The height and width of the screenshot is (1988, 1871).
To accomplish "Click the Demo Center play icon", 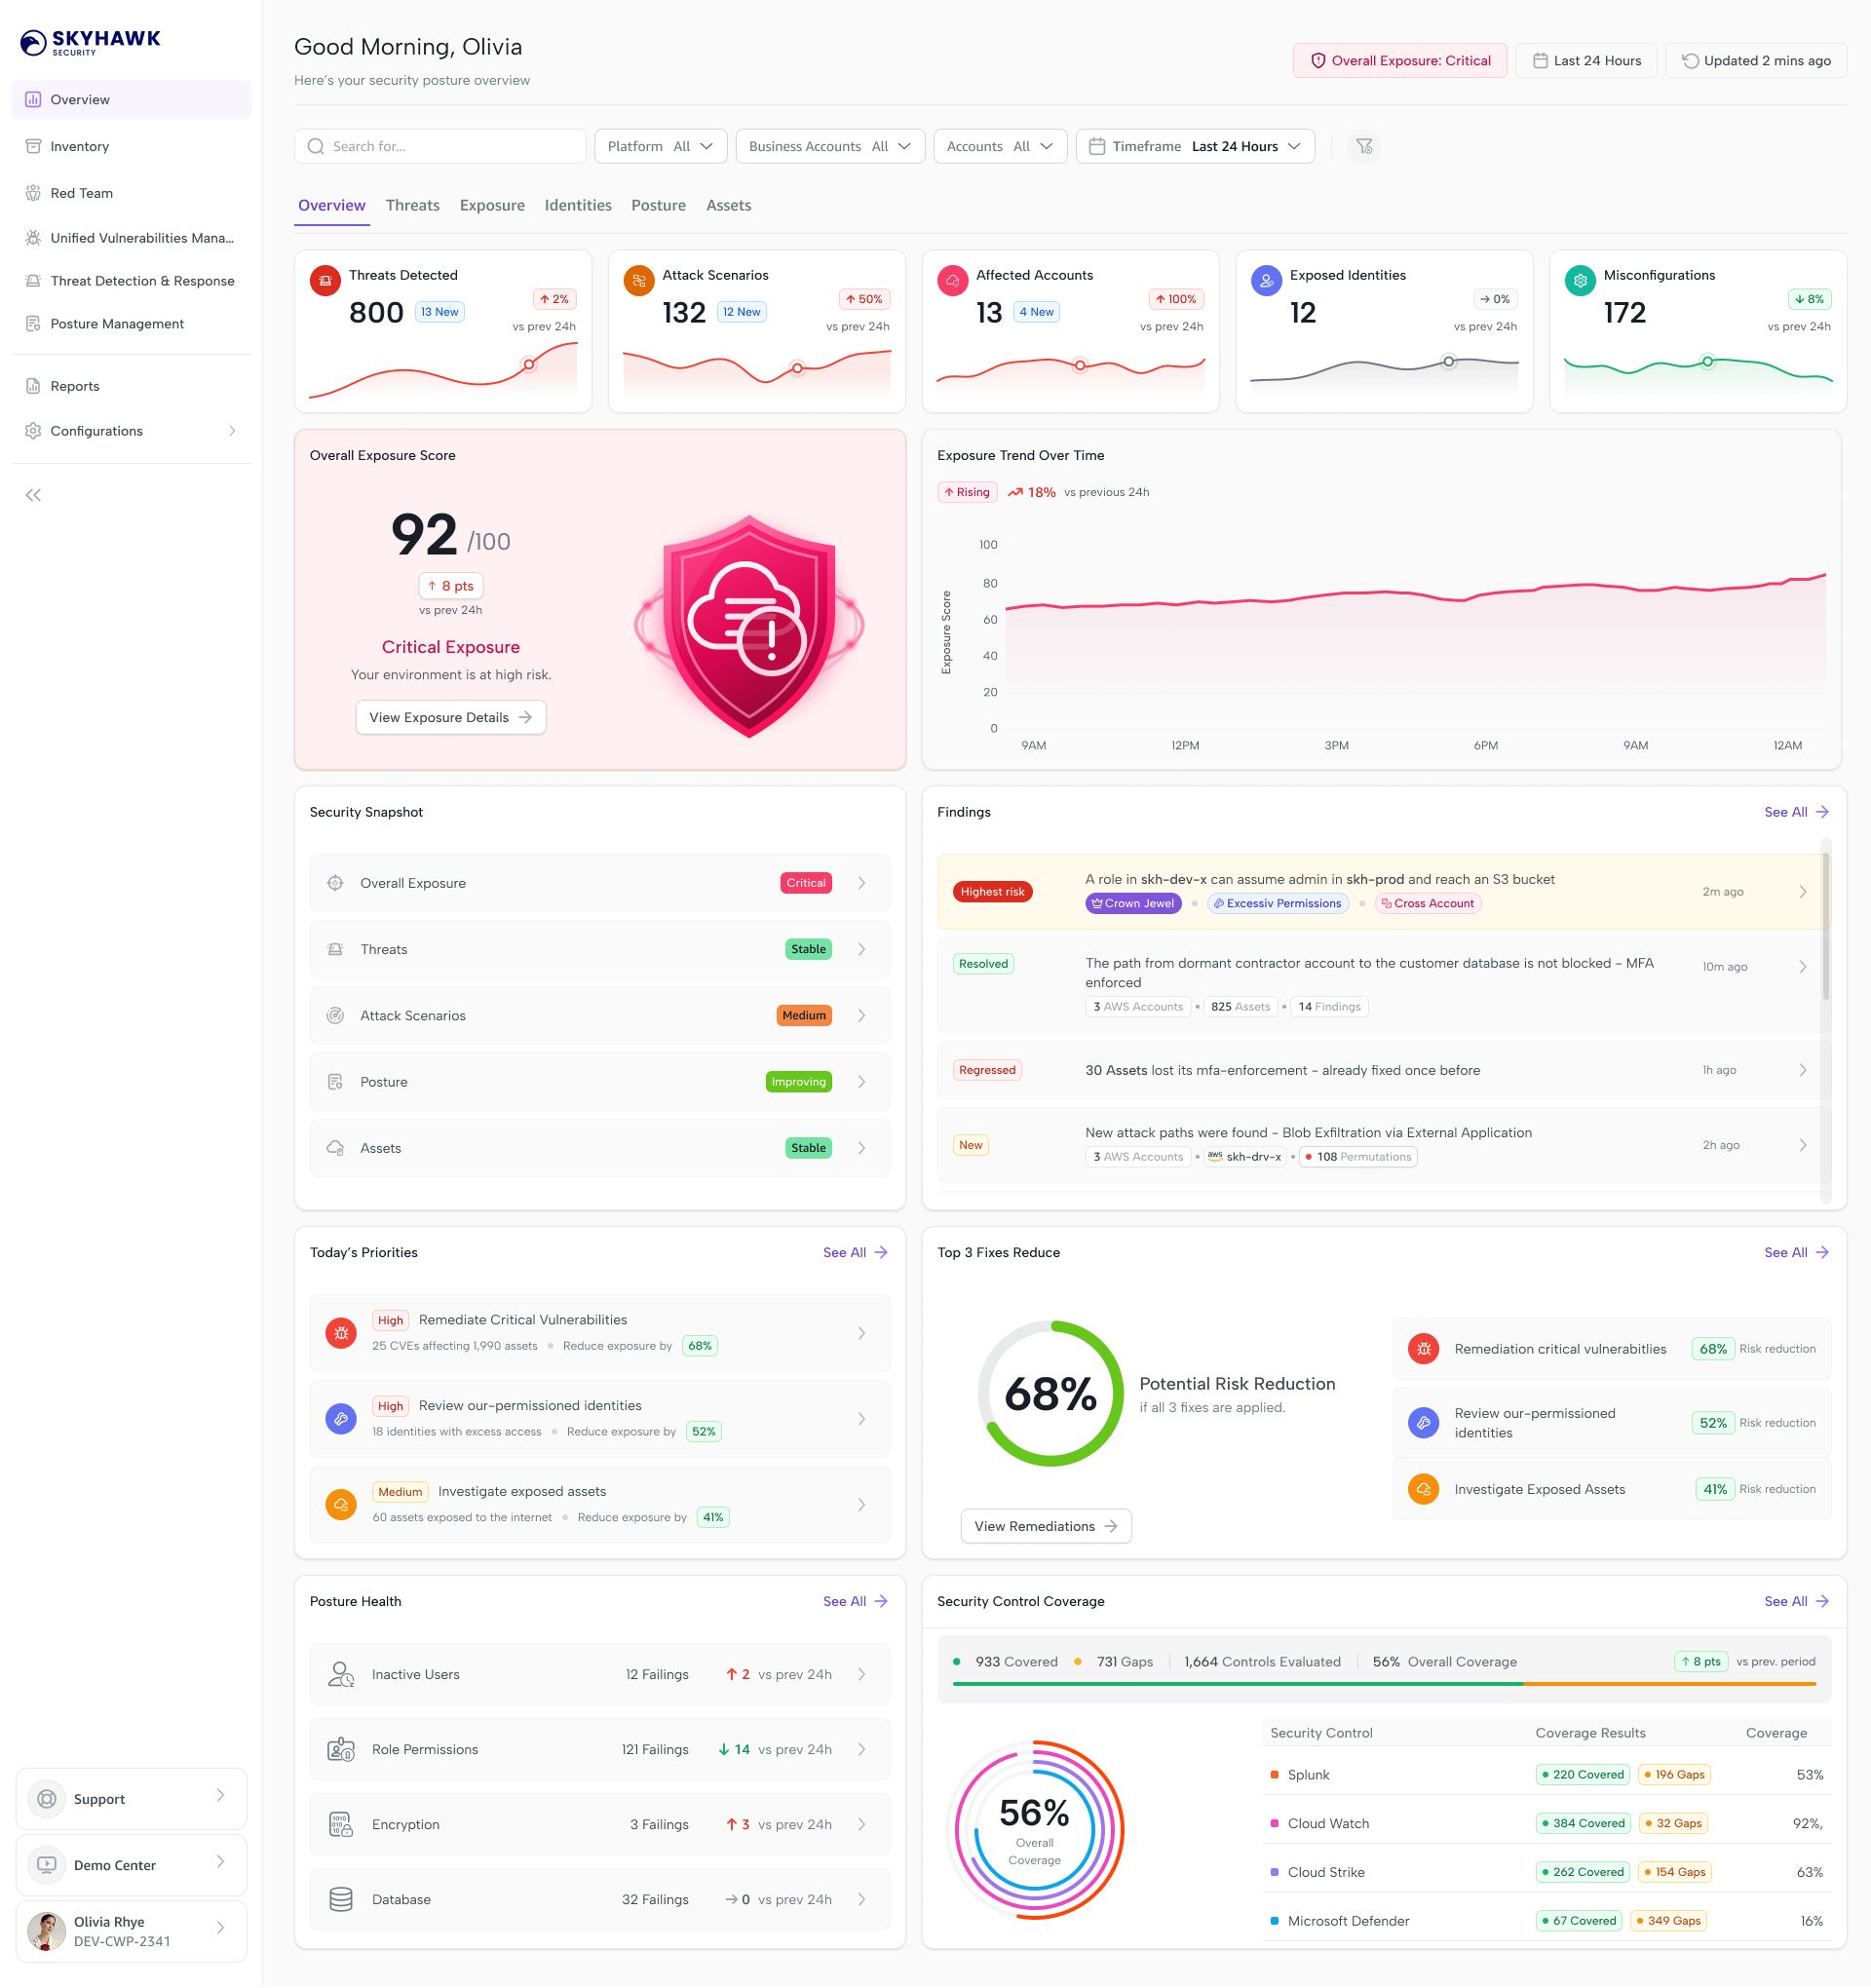I will coord(47,1866).
